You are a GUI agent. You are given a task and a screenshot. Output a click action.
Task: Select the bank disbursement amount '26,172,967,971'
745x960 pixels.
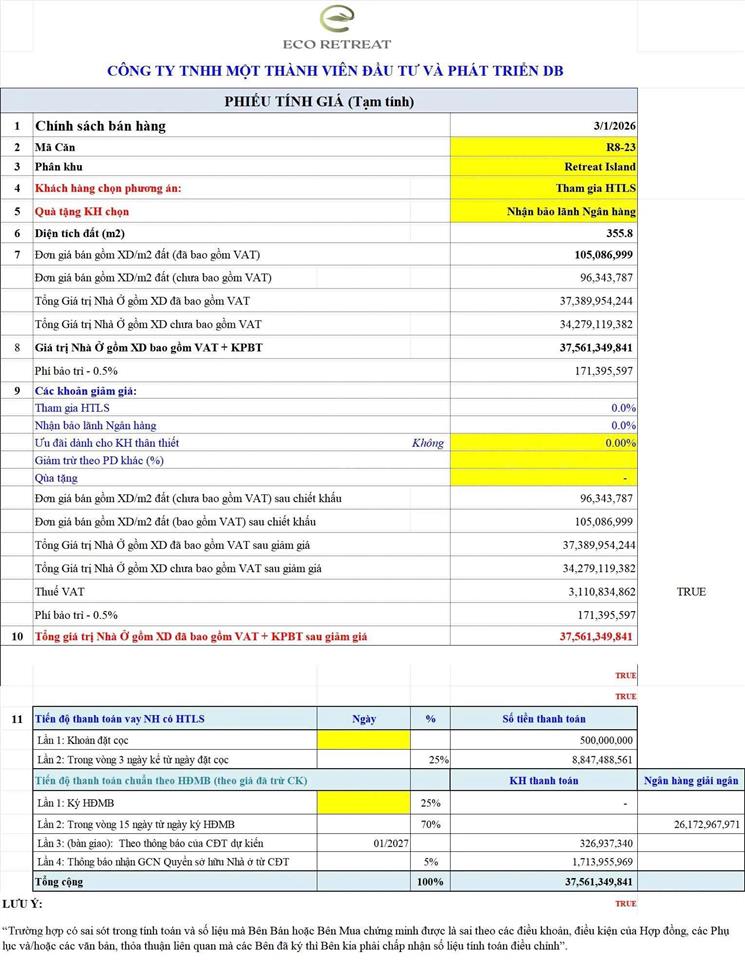[x=707, y=825]
